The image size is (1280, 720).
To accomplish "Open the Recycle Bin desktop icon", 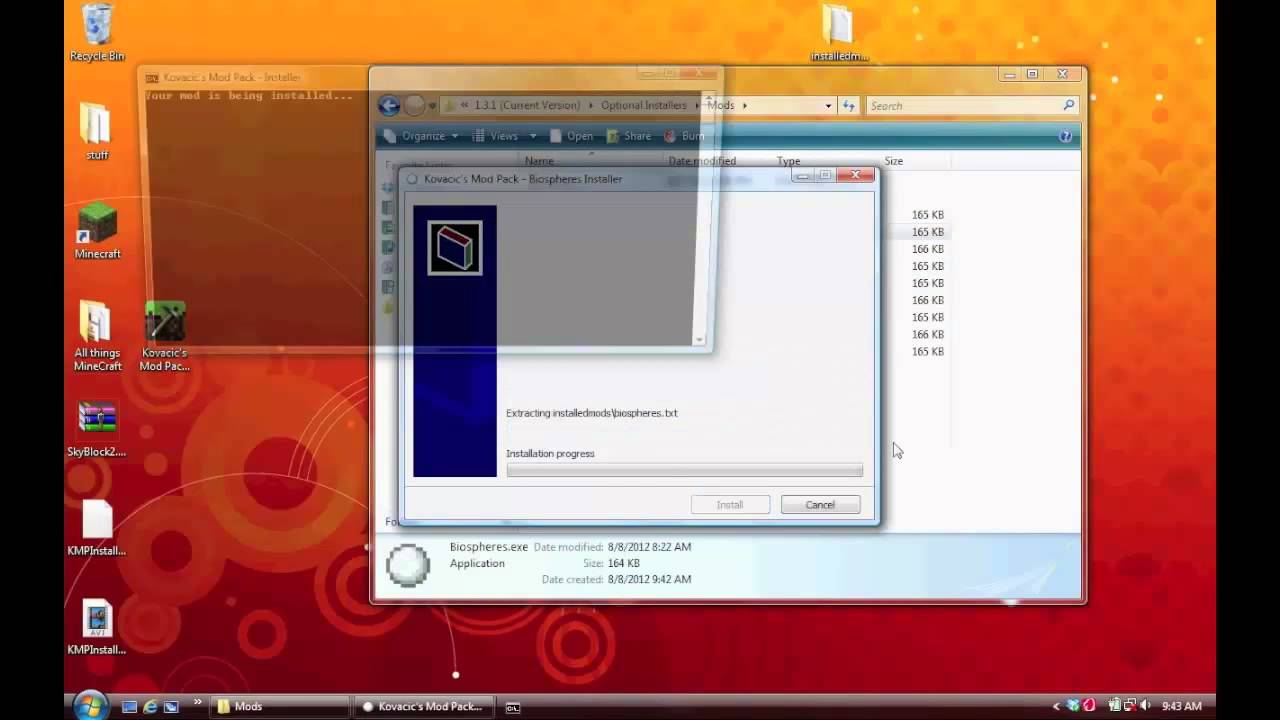I will 97,33.
